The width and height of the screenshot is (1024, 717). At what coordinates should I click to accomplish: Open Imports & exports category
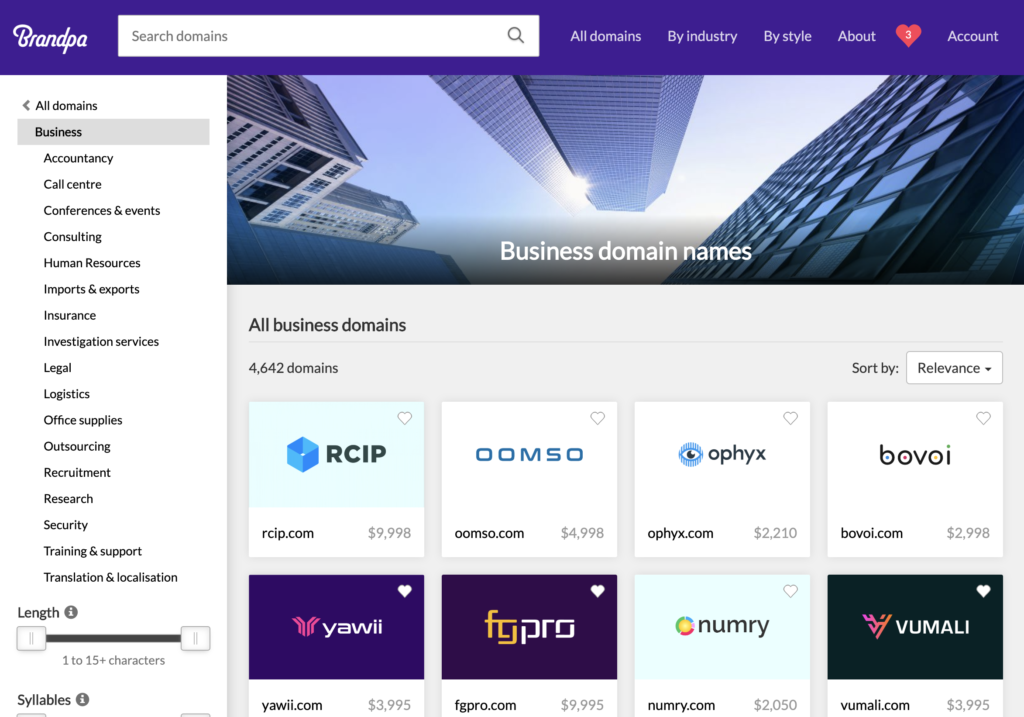[91, 289]
